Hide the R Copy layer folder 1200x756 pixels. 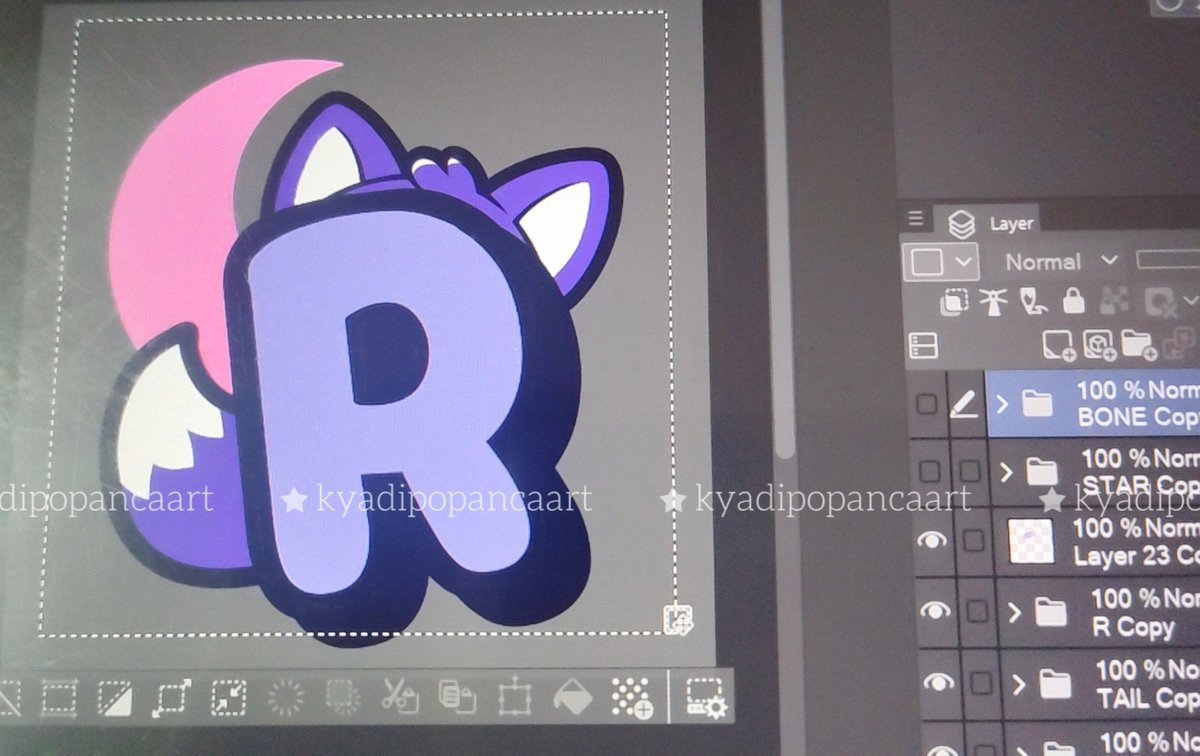coord(935,610)
